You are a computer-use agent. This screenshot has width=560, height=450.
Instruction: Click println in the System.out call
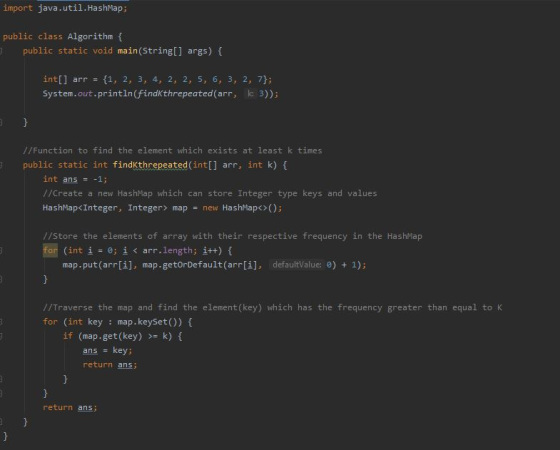click(115, 94)
